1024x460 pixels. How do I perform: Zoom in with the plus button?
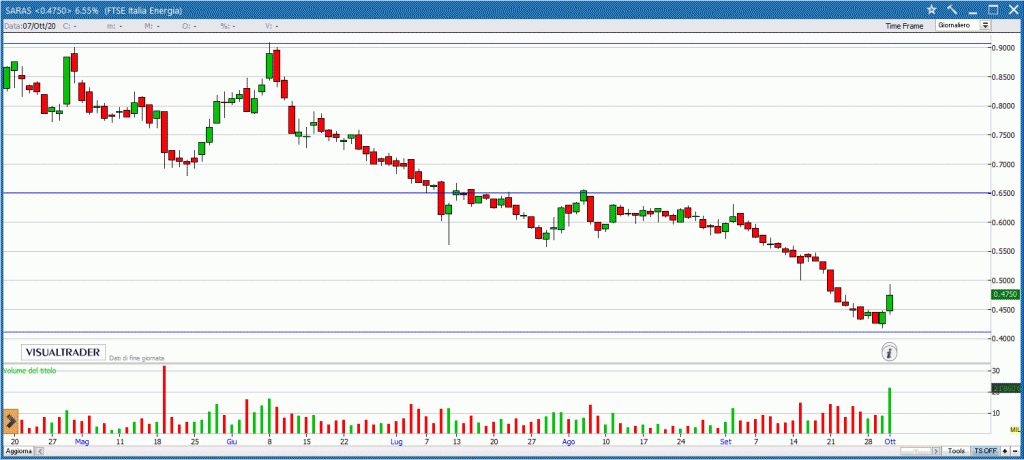[x=1005, y=451]
